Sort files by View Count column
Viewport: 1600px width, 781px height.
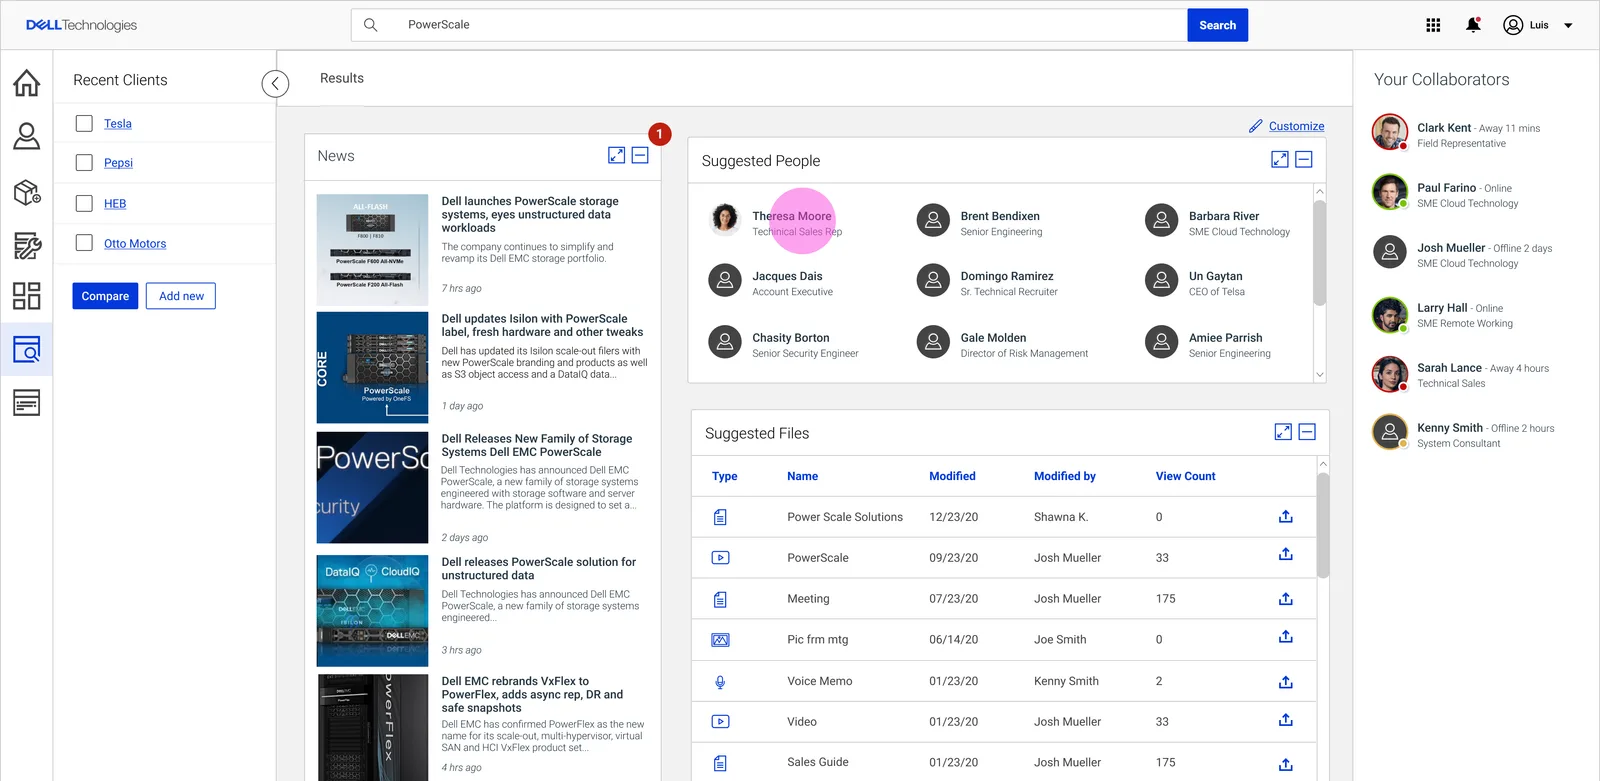click(x=1186, y=476)
